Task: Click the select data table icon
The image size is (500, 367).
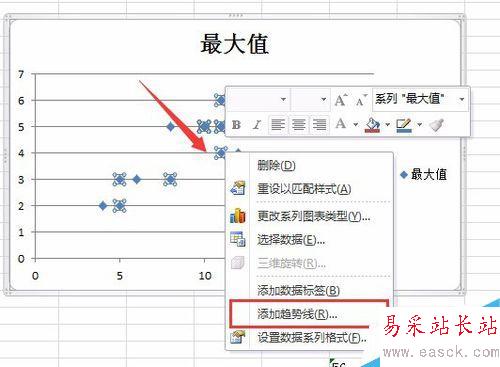Action: click(238, 239)
